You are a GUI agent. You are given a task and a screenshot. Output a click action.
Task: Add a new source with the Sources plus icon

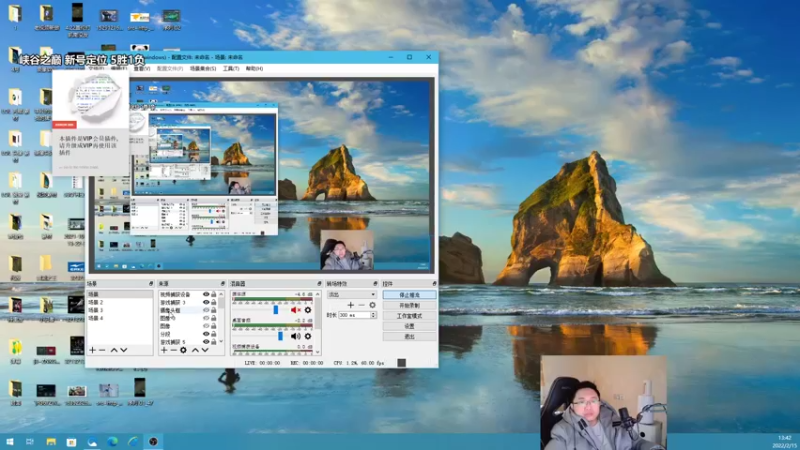click(164, 350)
